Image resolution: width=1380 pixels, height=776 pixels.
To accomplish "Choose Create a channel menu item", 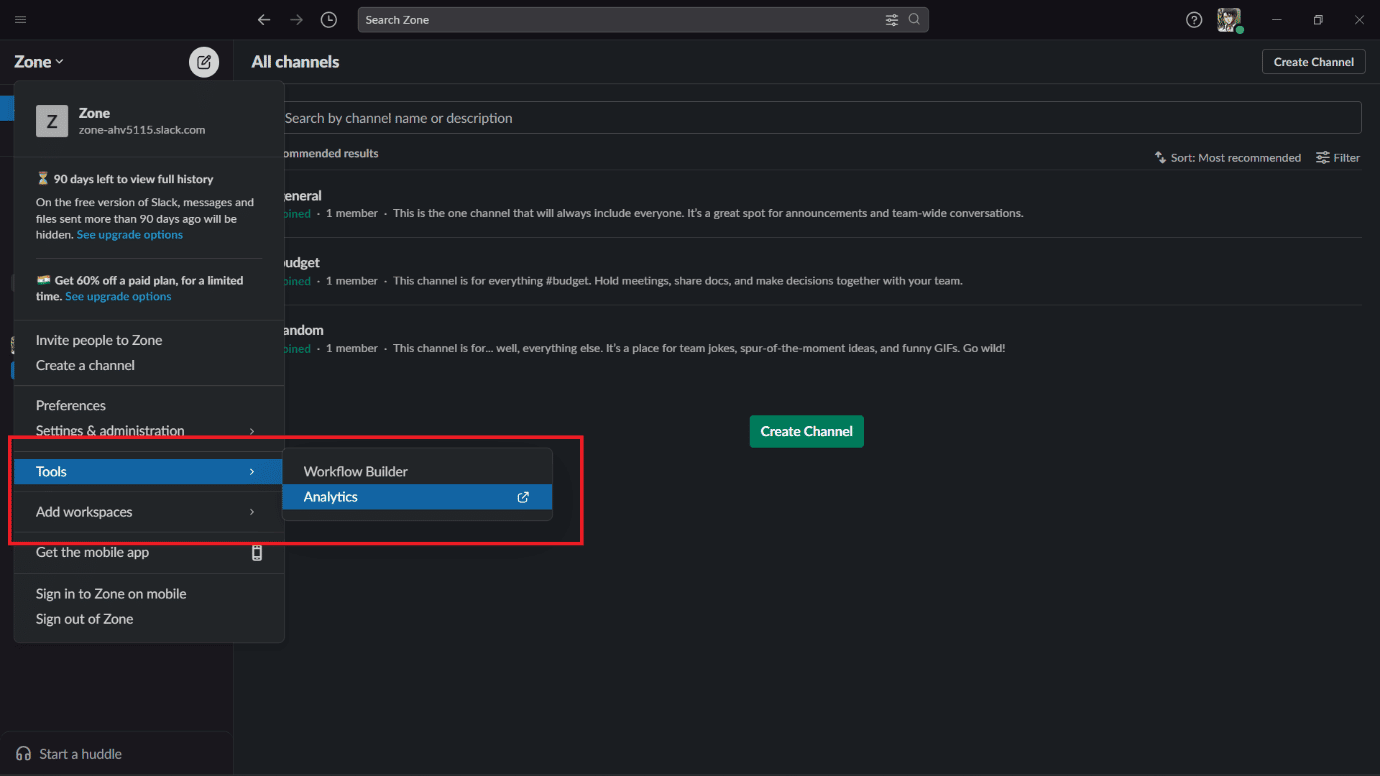I will 149,366.
